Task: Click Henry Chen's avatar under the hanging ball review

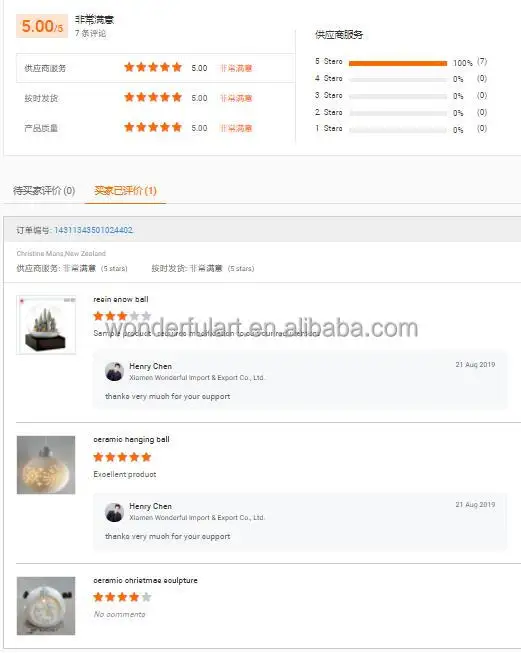Action: pos(114,512)
